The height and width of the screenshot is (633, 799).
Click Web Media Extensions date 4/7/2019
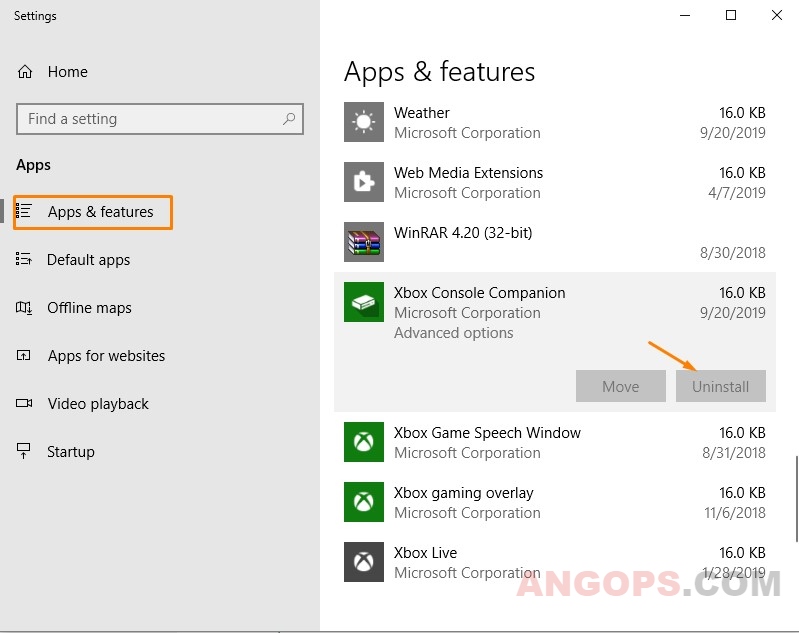(736, 193)
